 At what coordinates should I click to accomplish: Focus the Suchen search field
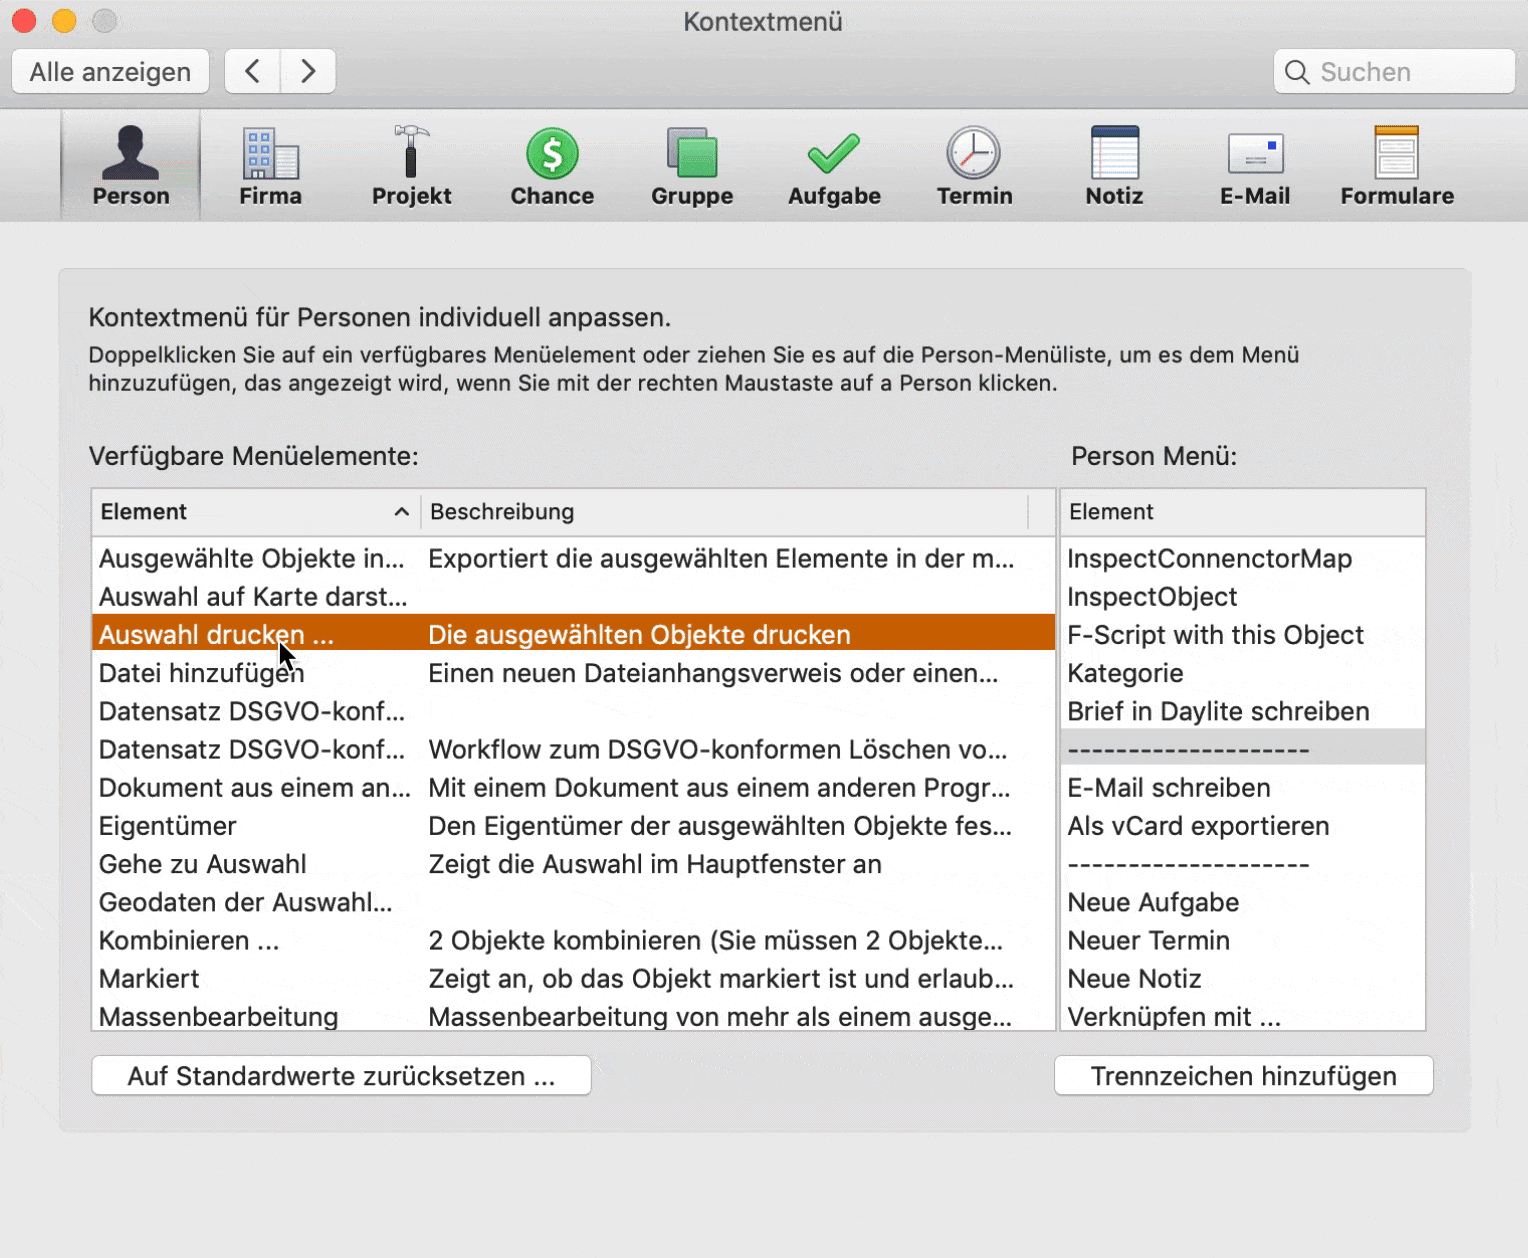pyautogui.click(x=1394, y=72)
